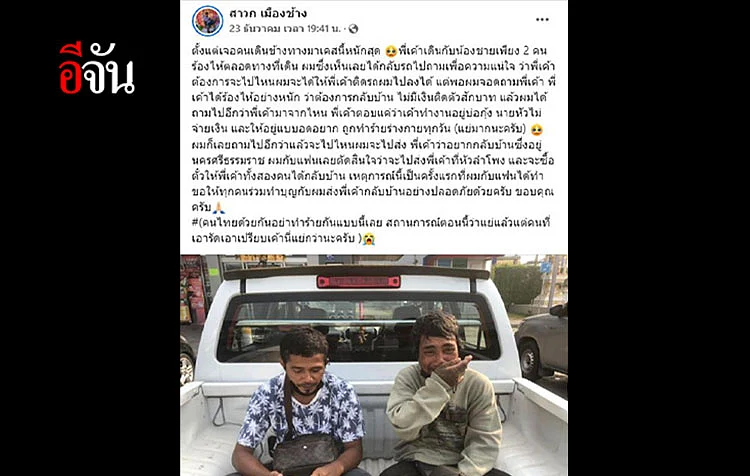Click the man in the floral shirt
750x476 pixels.
[x=301, y=402]
